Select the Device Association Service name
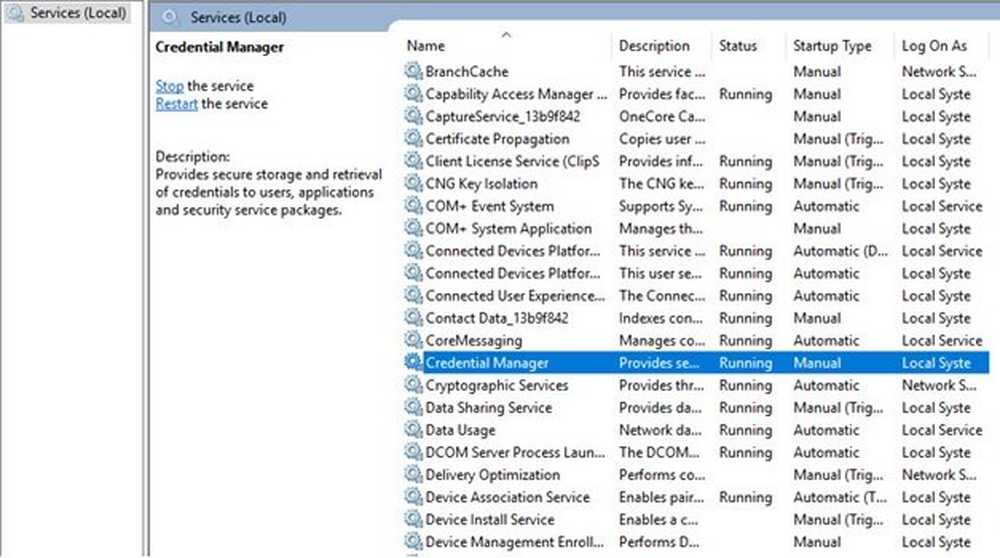This screenshot has width=1000, height=558. tap(507, 497)
